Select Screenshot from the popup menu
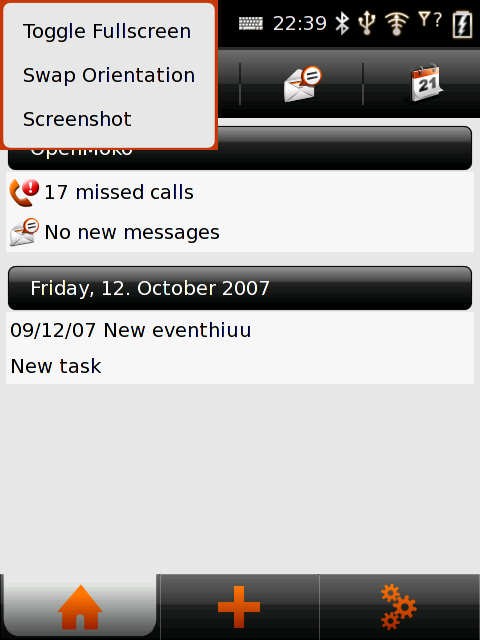 coord(77,119)
